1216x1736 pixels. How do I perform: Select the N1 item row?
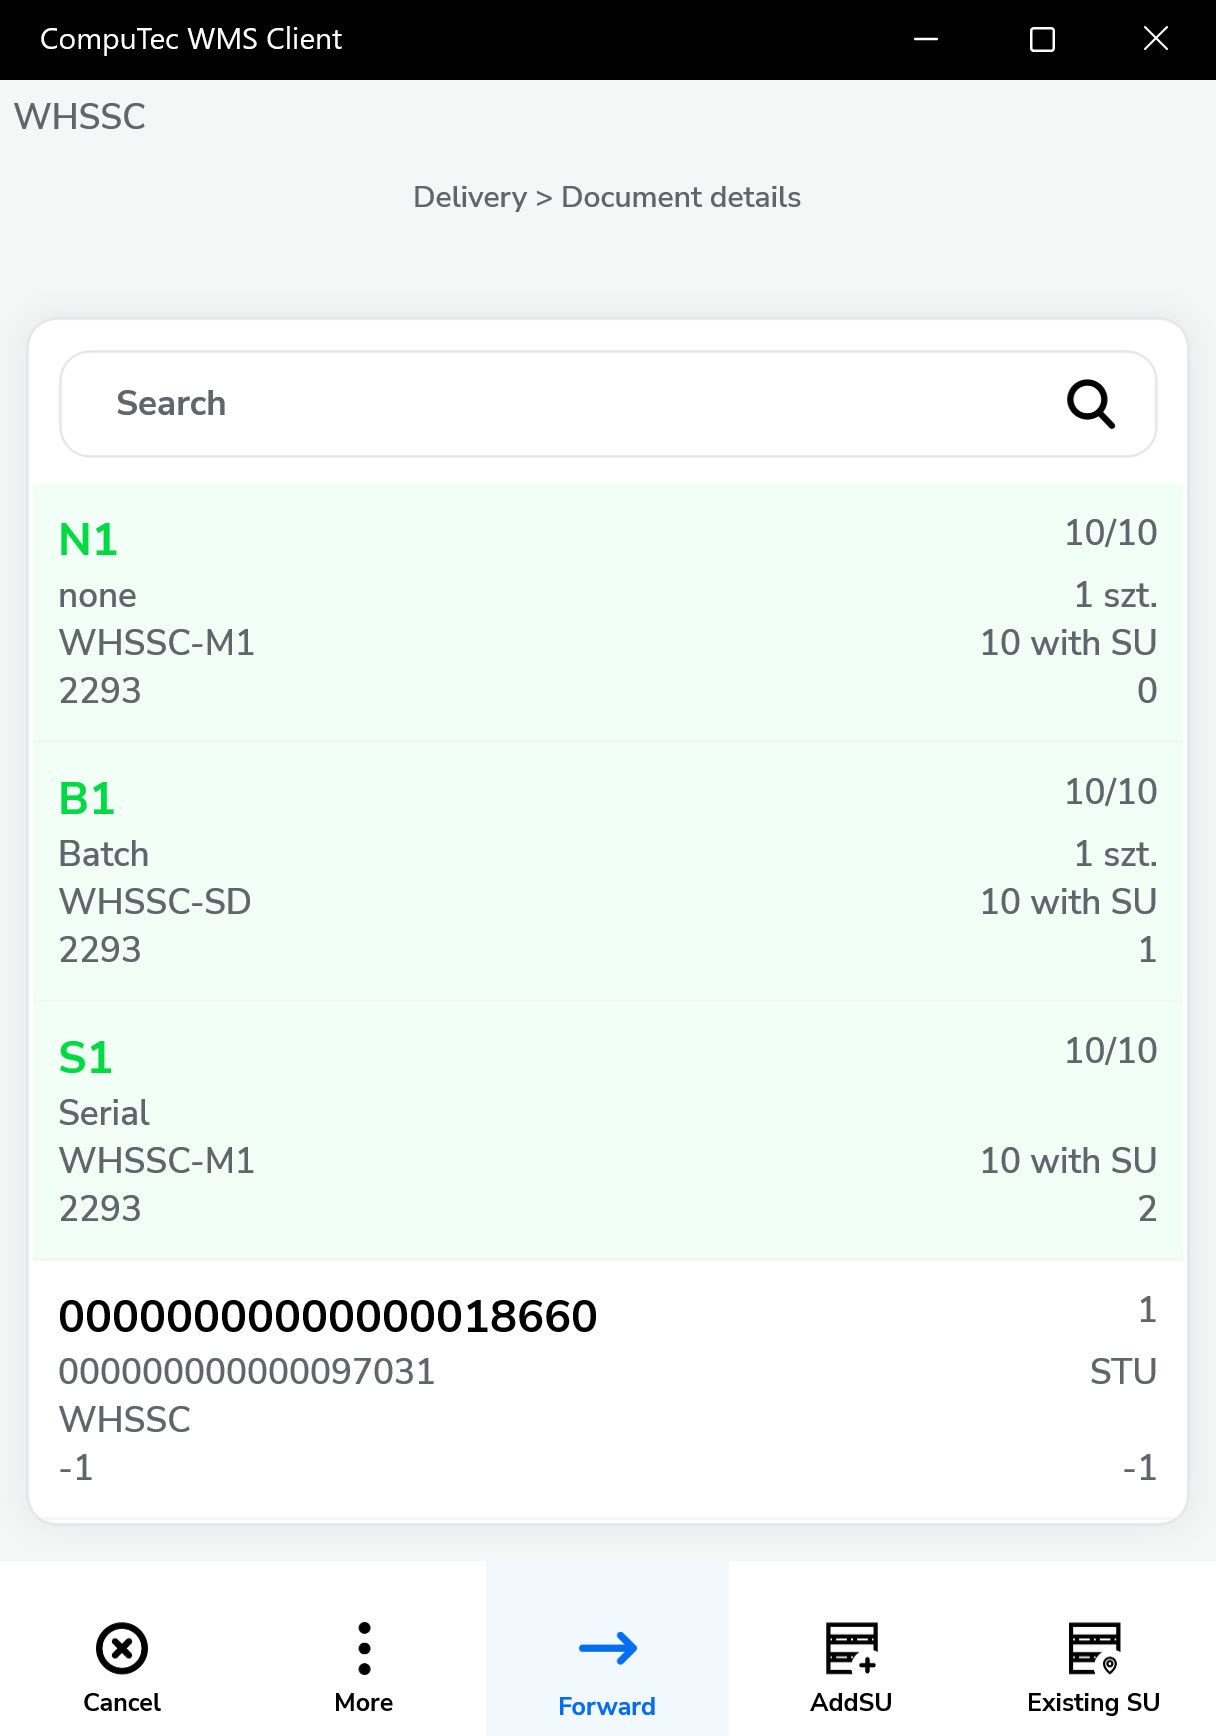coord(608,613)
